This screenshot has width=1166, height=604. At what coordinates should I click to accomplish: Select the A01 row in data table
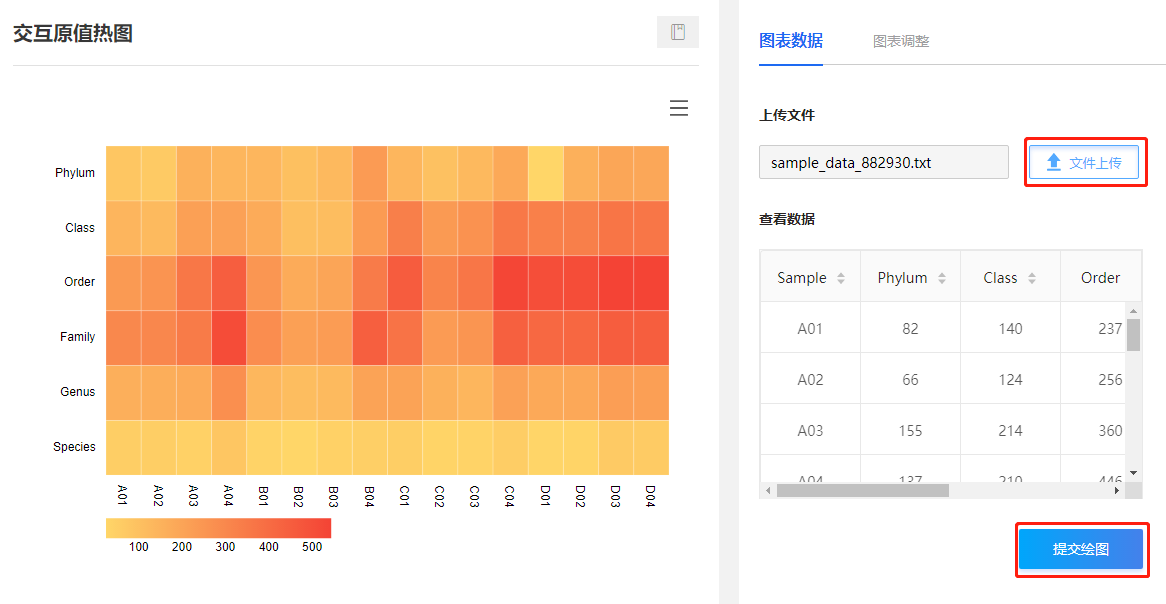tap(810, 328)
